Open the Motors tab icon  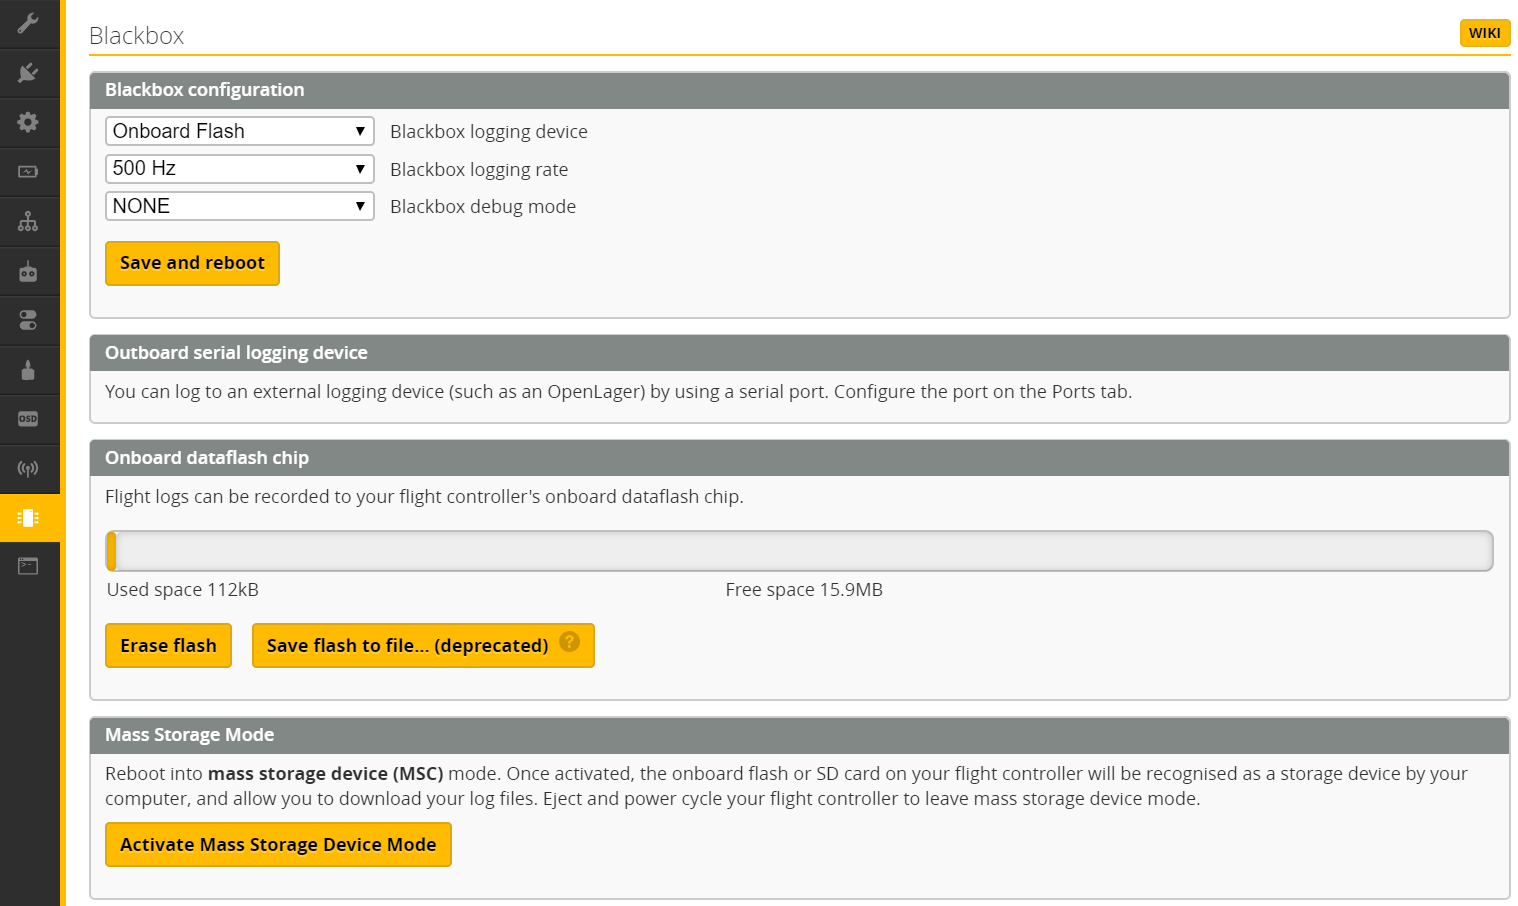point(28,370)
